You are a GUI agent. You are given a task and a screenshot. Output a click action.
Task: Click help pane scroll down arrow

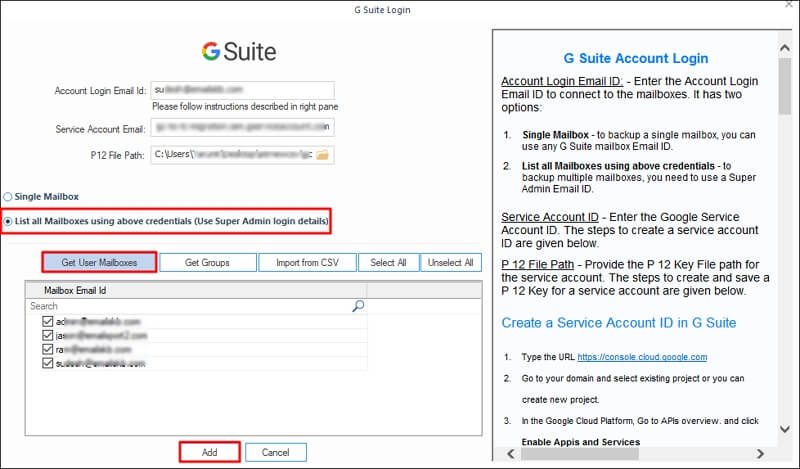point(785,429)
